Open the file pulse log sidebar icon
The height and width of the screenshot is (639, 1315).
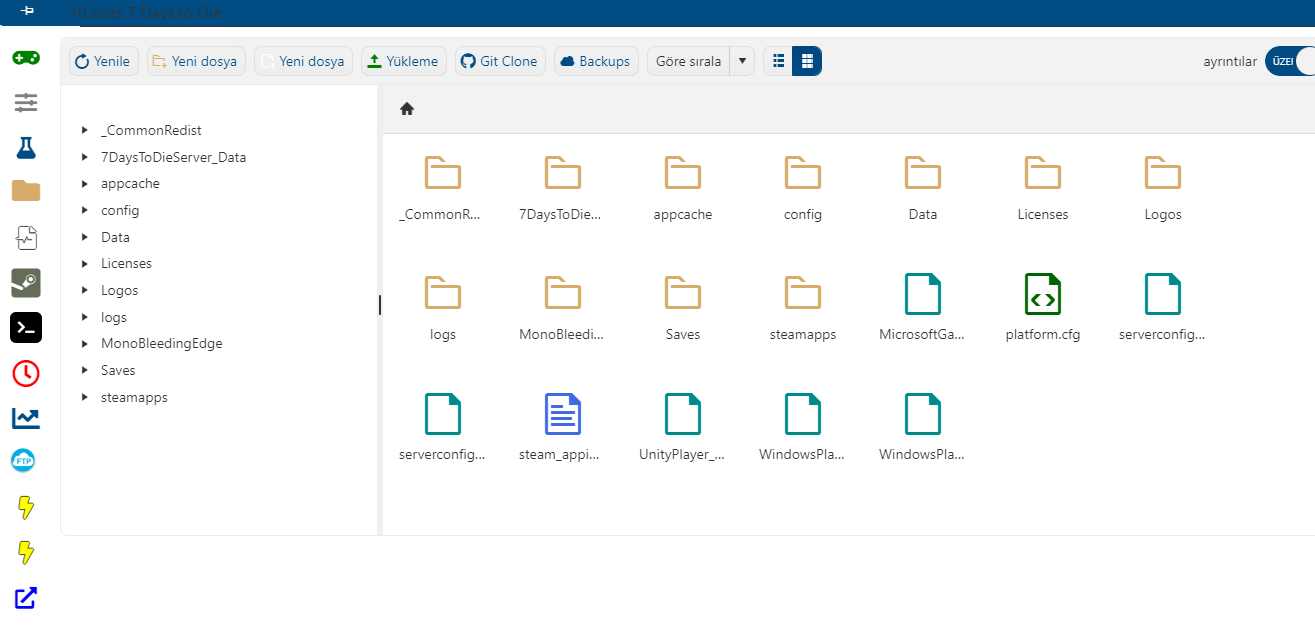coord(26,237)
